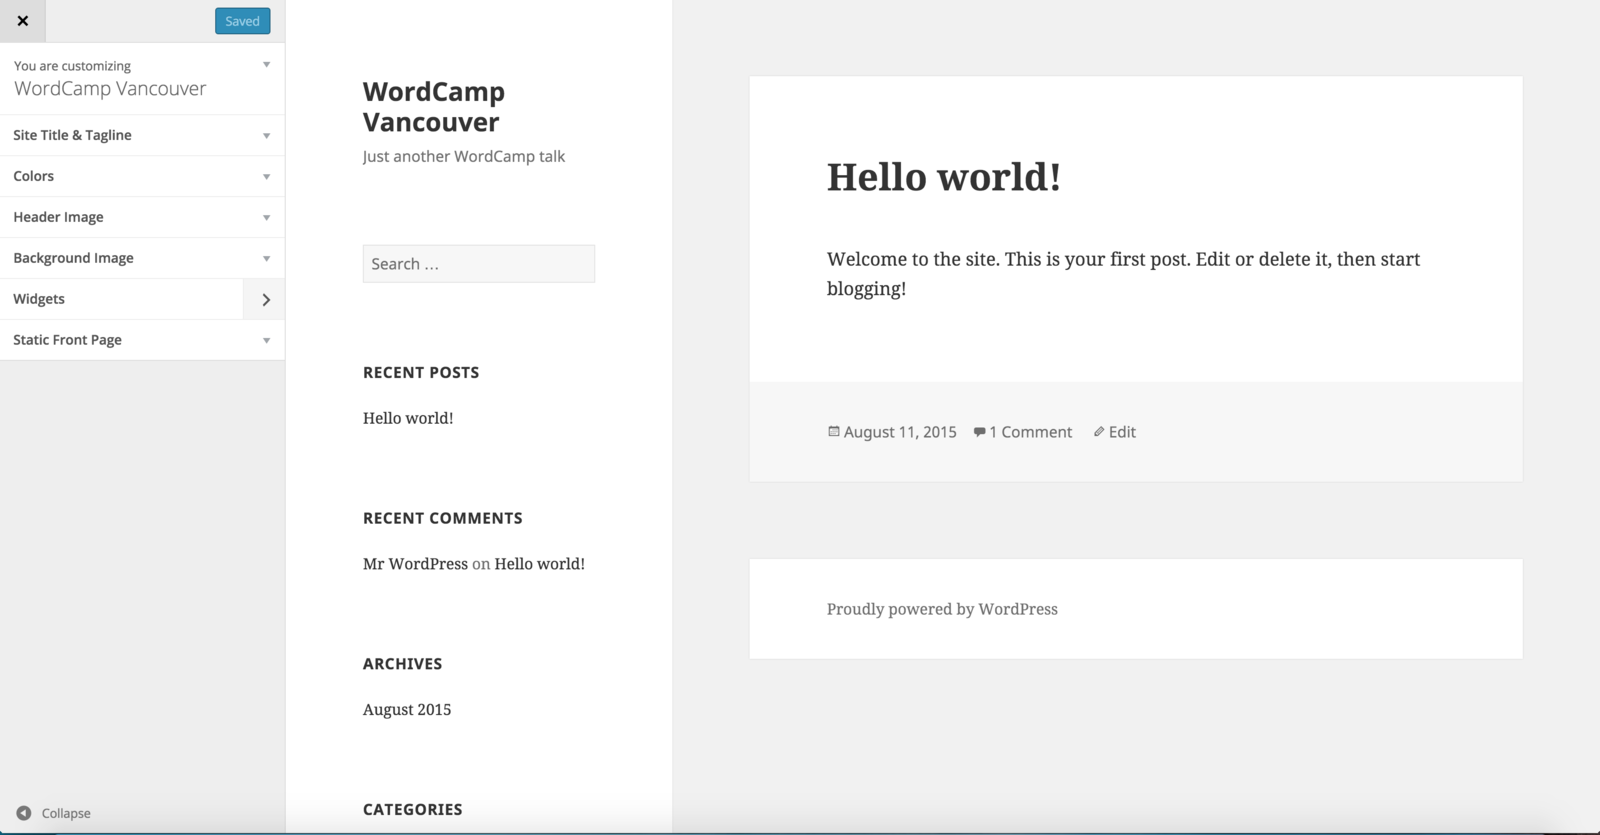The image size is (1600, 835).
Task: Close the customizer with the X icon
Action: (x=22, y=21)
